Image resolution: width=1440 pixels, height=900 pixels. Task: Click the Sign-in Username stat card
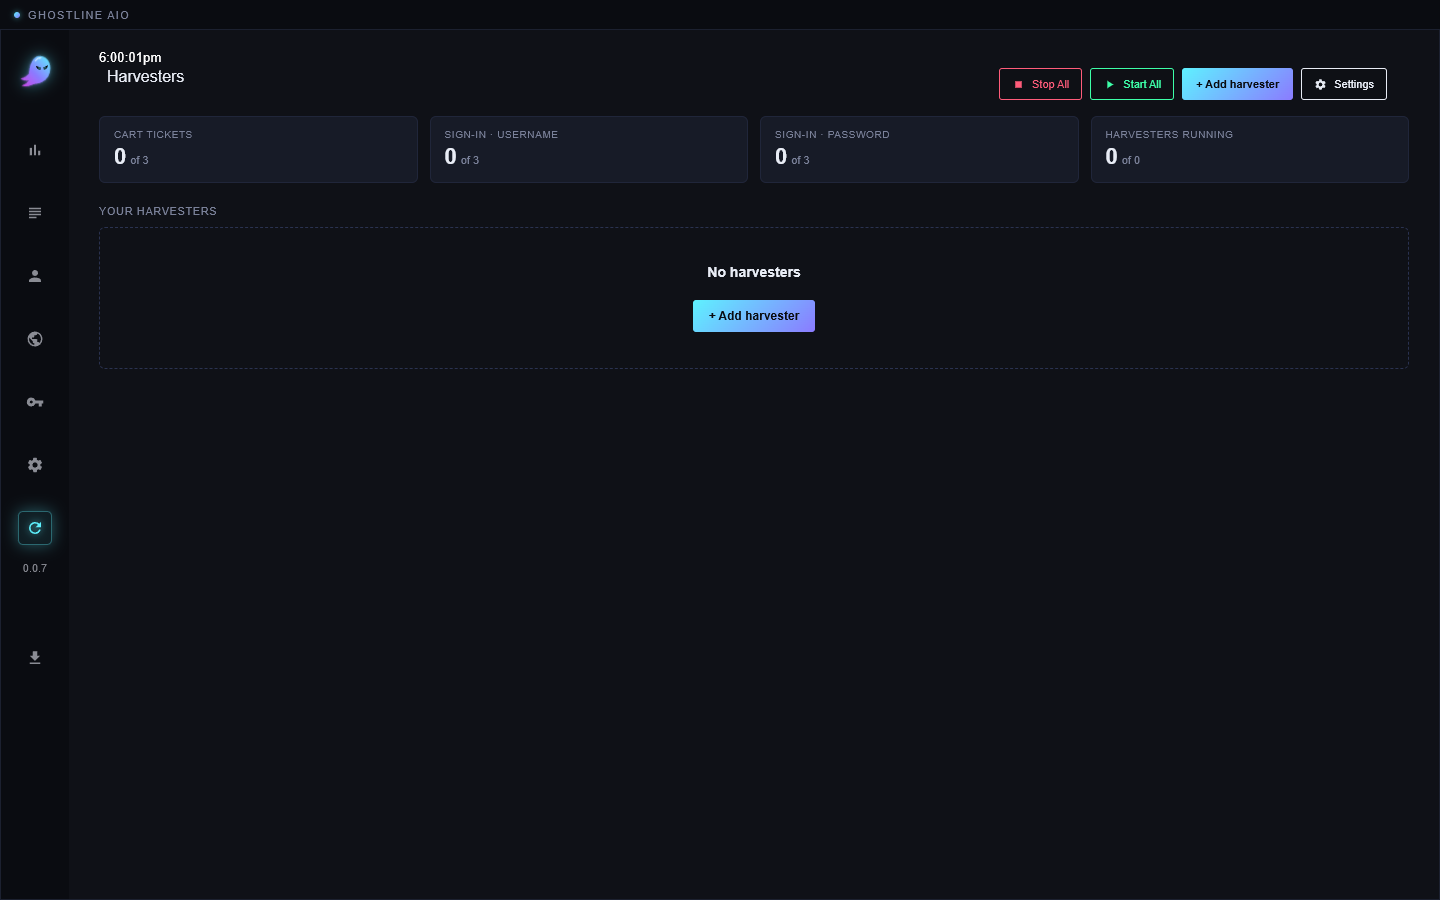[589, 149]
